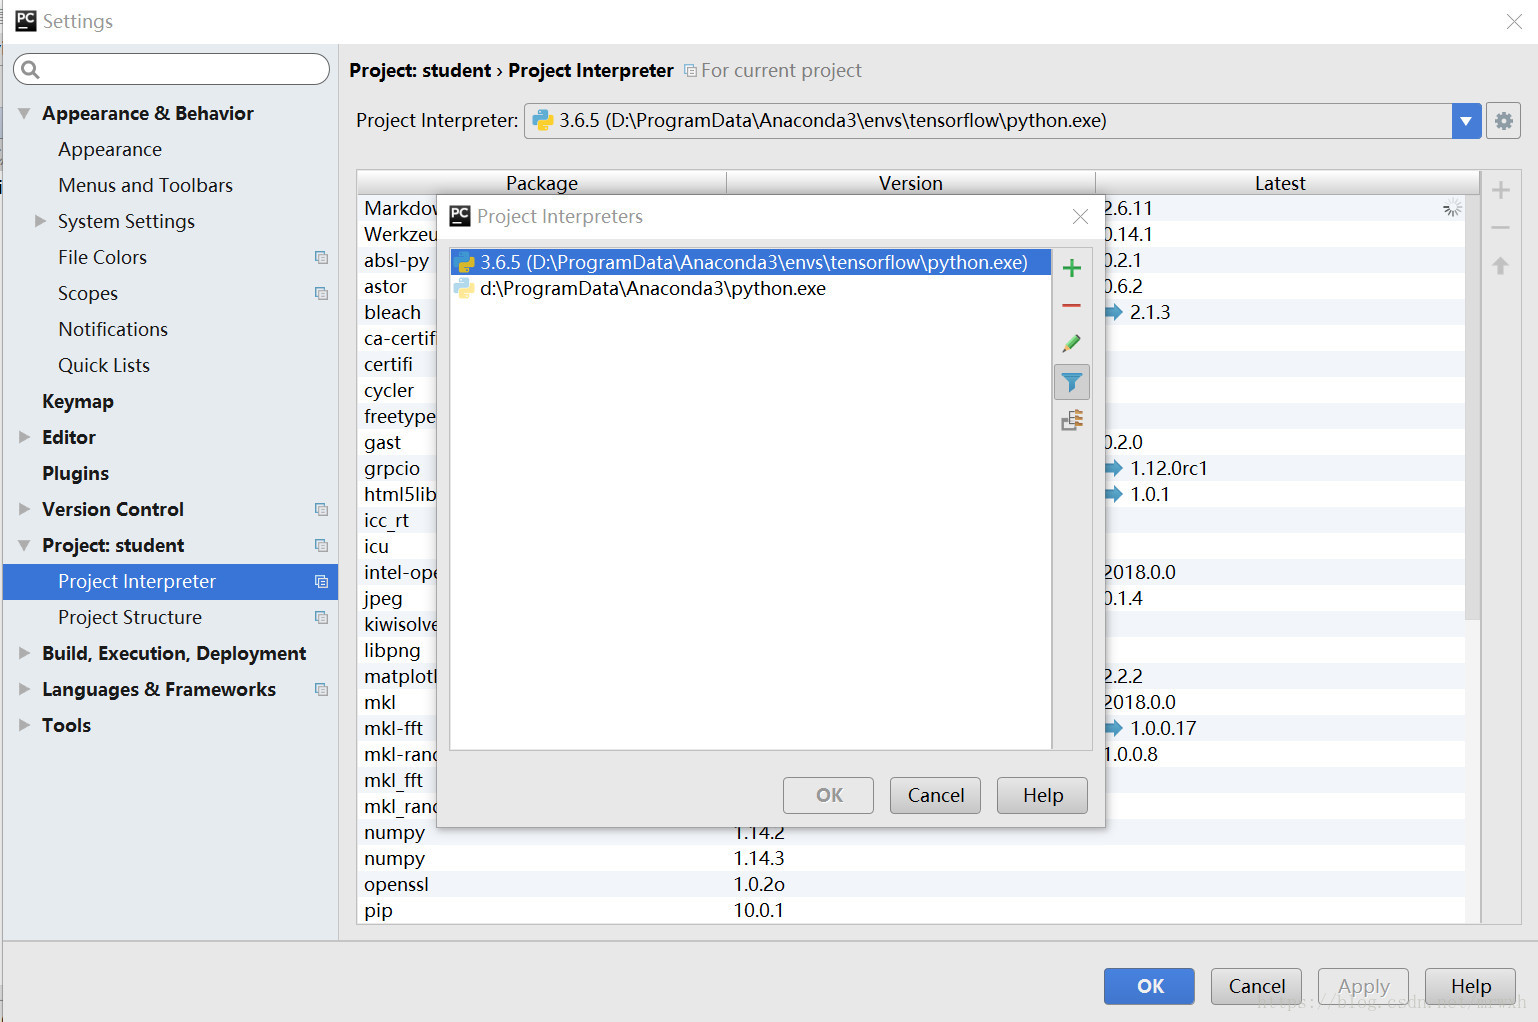Open Quick Lists settings
1538x1022 pixels.
[104, 365]
